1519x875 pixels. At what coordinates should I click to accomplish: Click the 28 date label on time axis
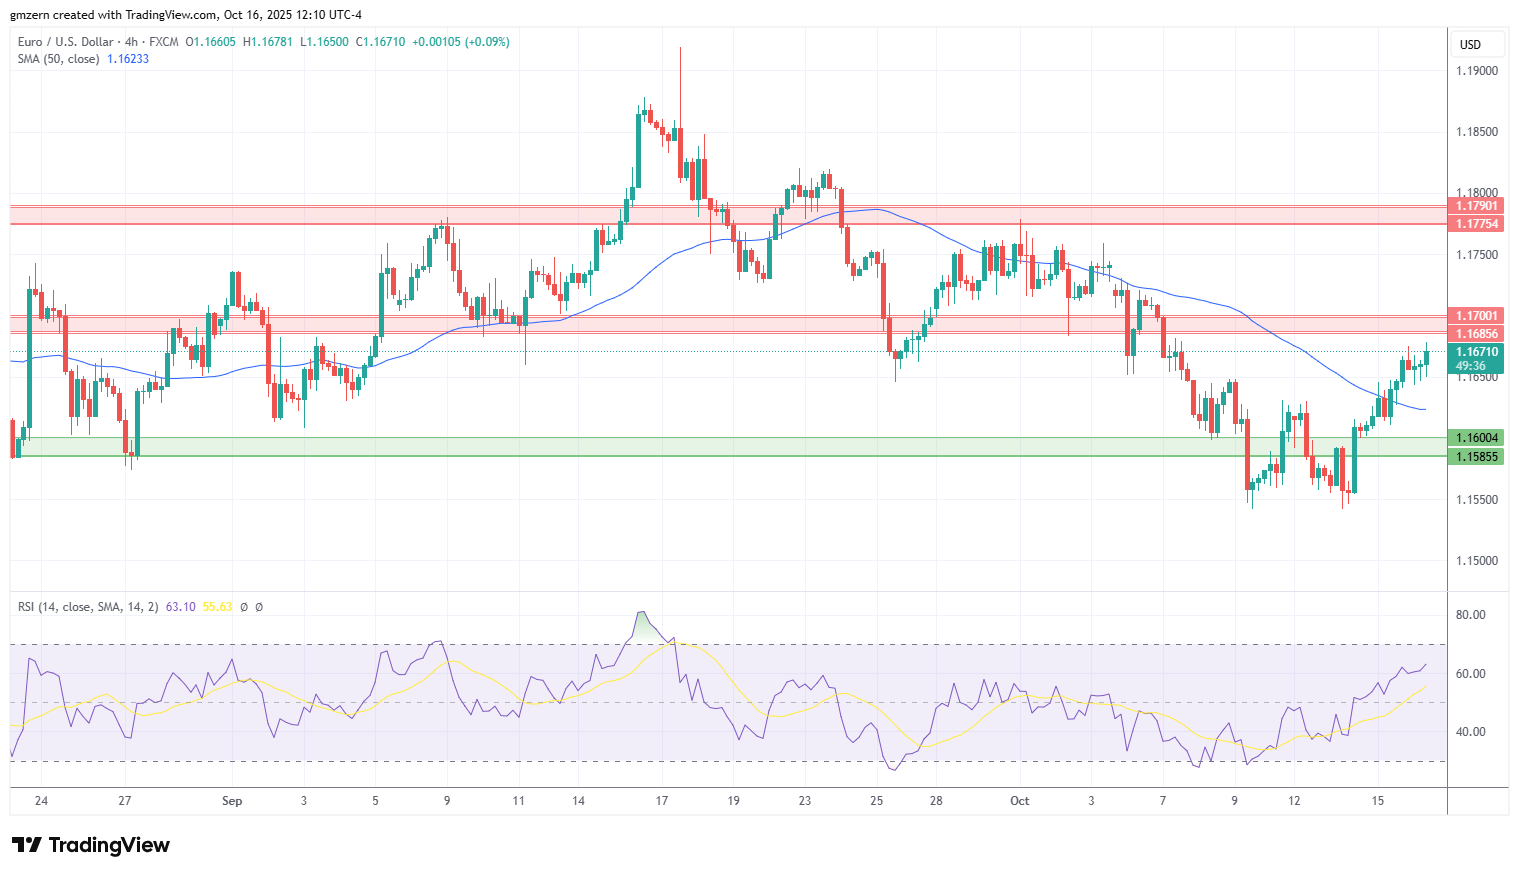[936, 801]
